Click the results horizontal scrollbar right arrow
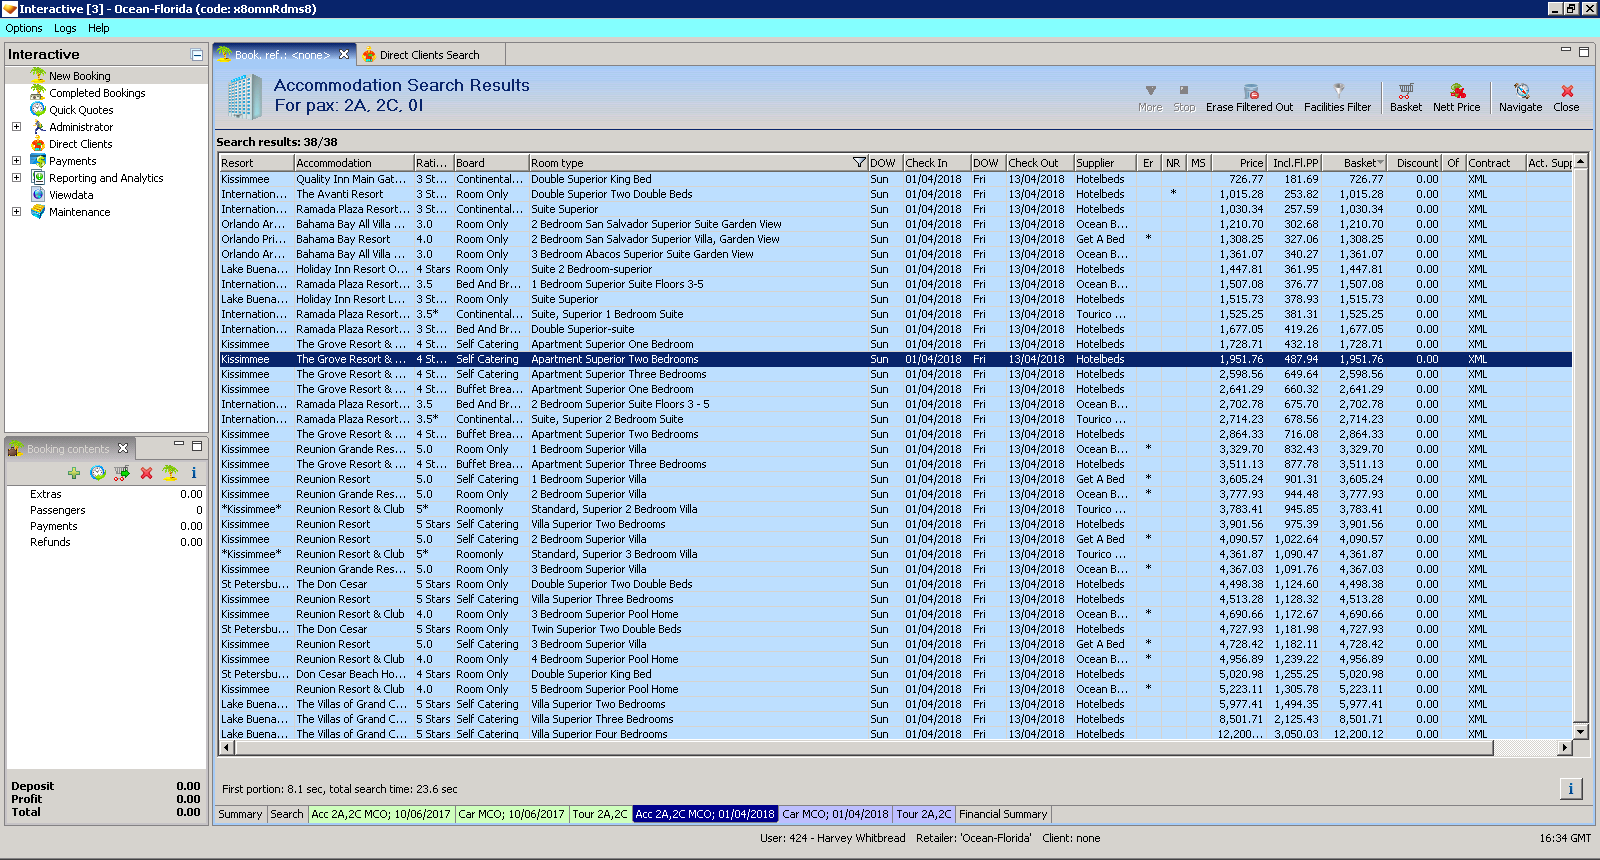Image resolution: width=1600 pixels, height=860 pixels. [1564, 748]
